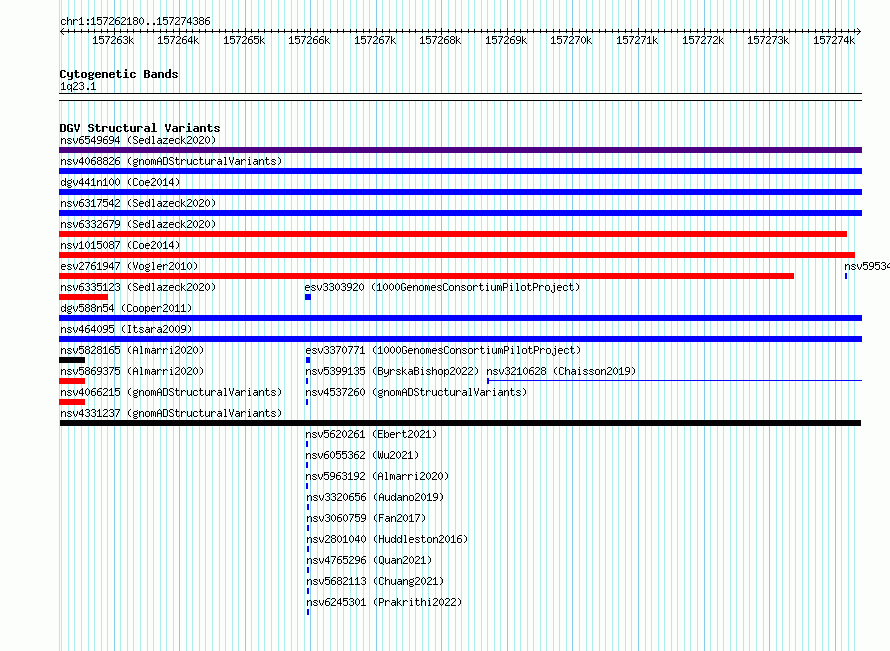Screen dimensions: 890x651
Task: Click nsv5963192 (Almarri2020) label
Action: (x=377, y=476)
